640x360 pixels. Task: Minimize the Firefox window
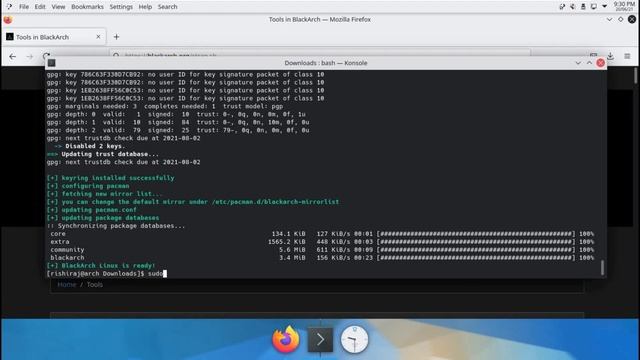pyautogui.click(x=609, y=19)
